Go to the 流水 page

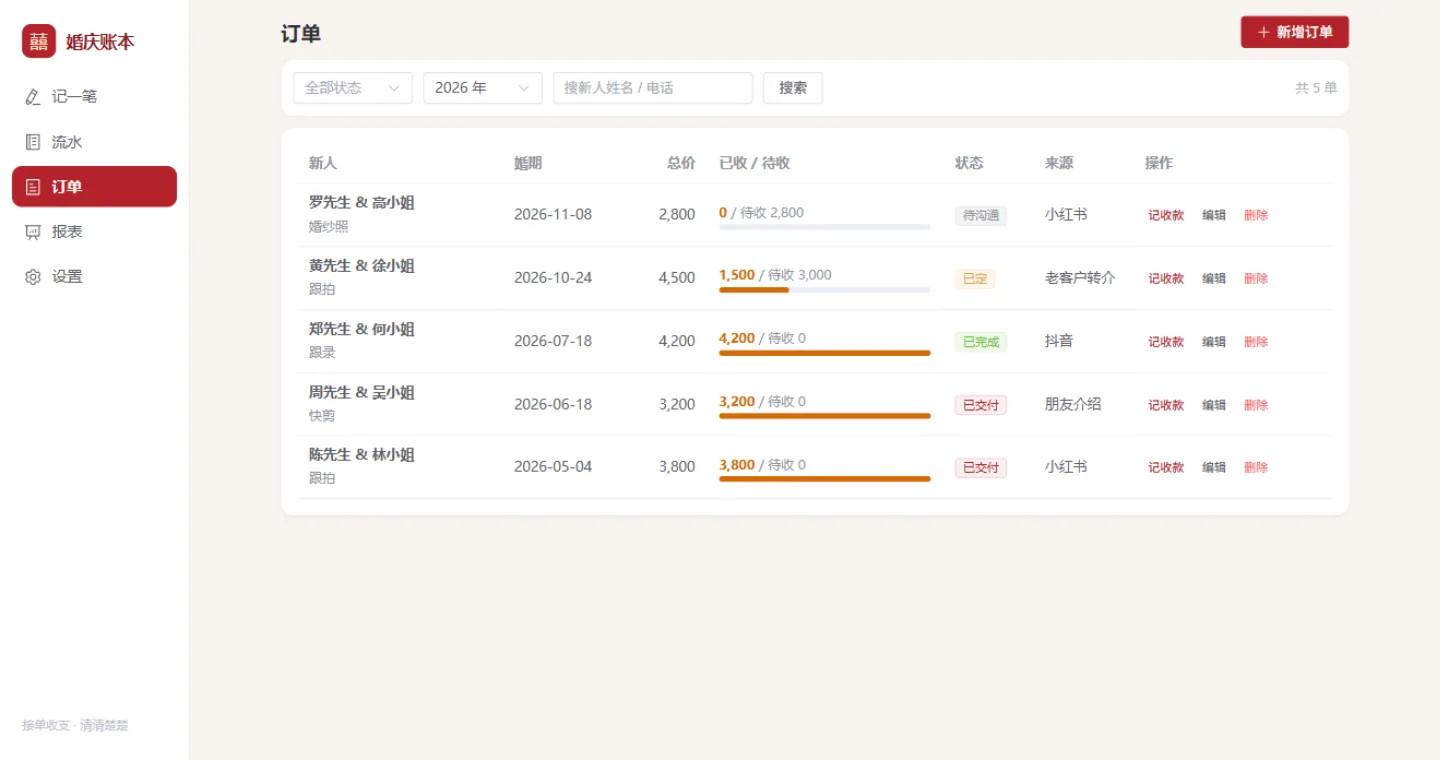tap(94, 142)
